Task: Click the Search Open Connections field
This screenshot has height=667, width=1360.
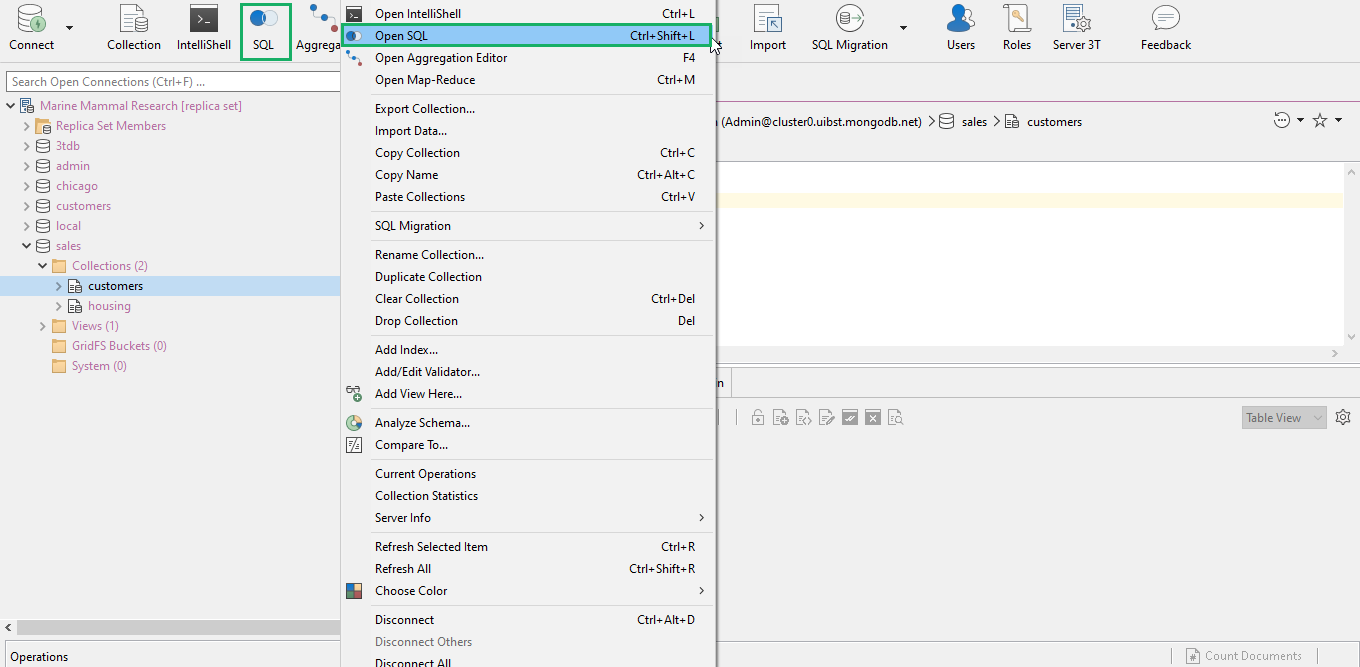Action: coord(172,82)
